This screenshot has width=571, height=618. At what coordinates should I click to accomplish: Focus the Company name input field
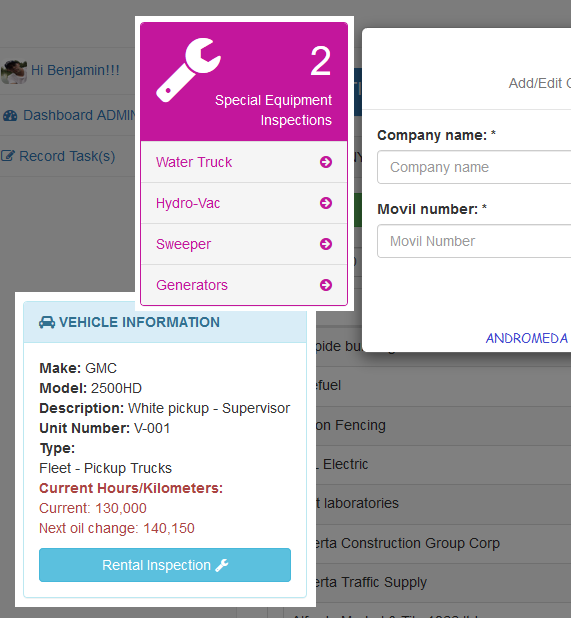pyautogui.click(x=474, y=167)
